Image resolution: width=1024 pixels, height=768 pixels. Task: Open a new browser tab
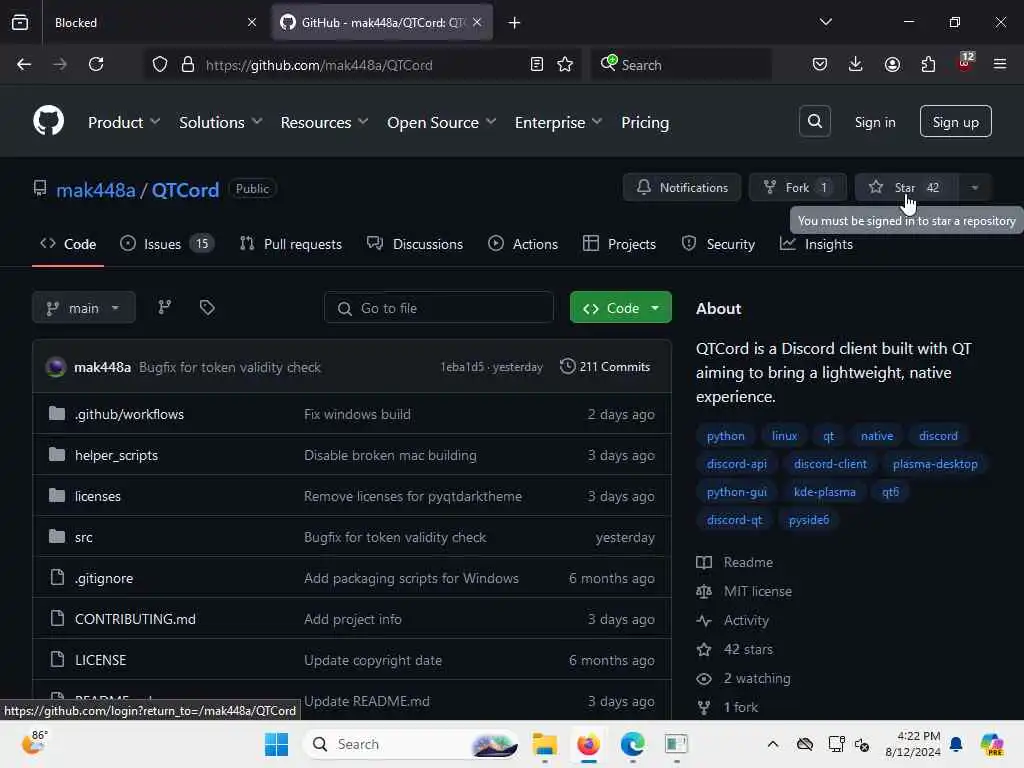pyautogui.click(x=515, y=23)
